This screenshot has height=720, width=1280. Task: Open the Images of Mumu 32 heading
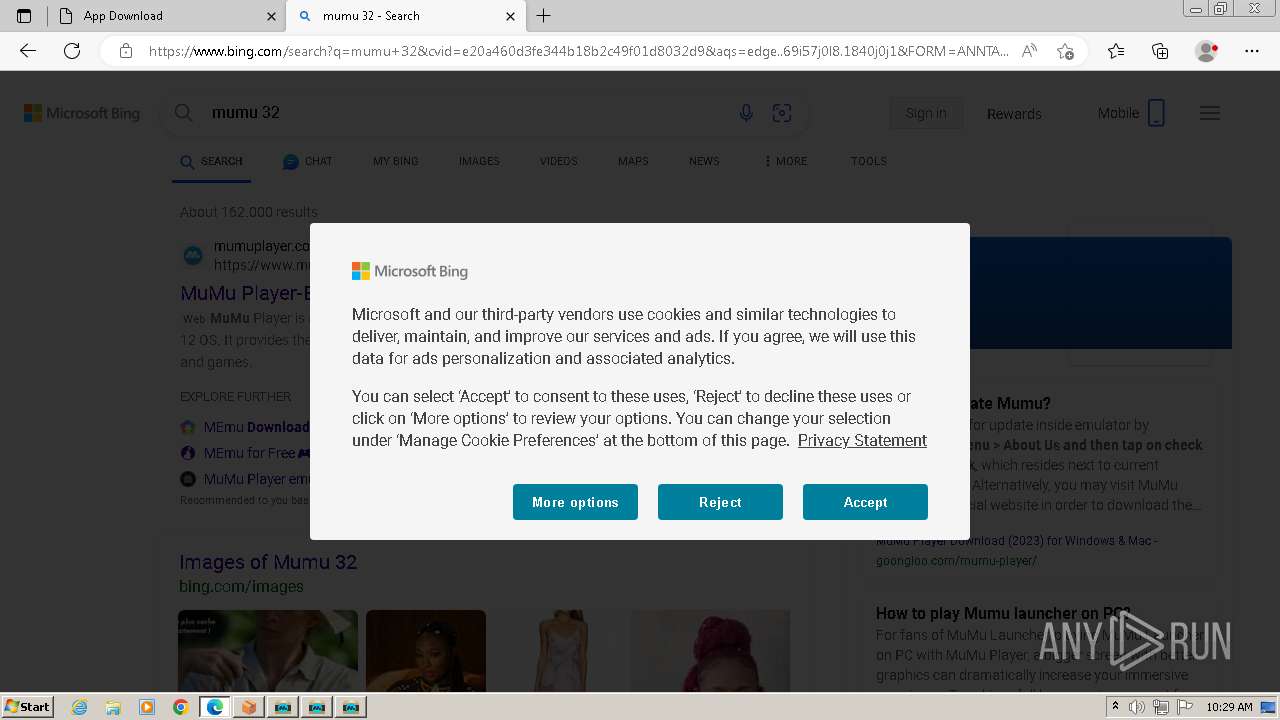(268, 562)
